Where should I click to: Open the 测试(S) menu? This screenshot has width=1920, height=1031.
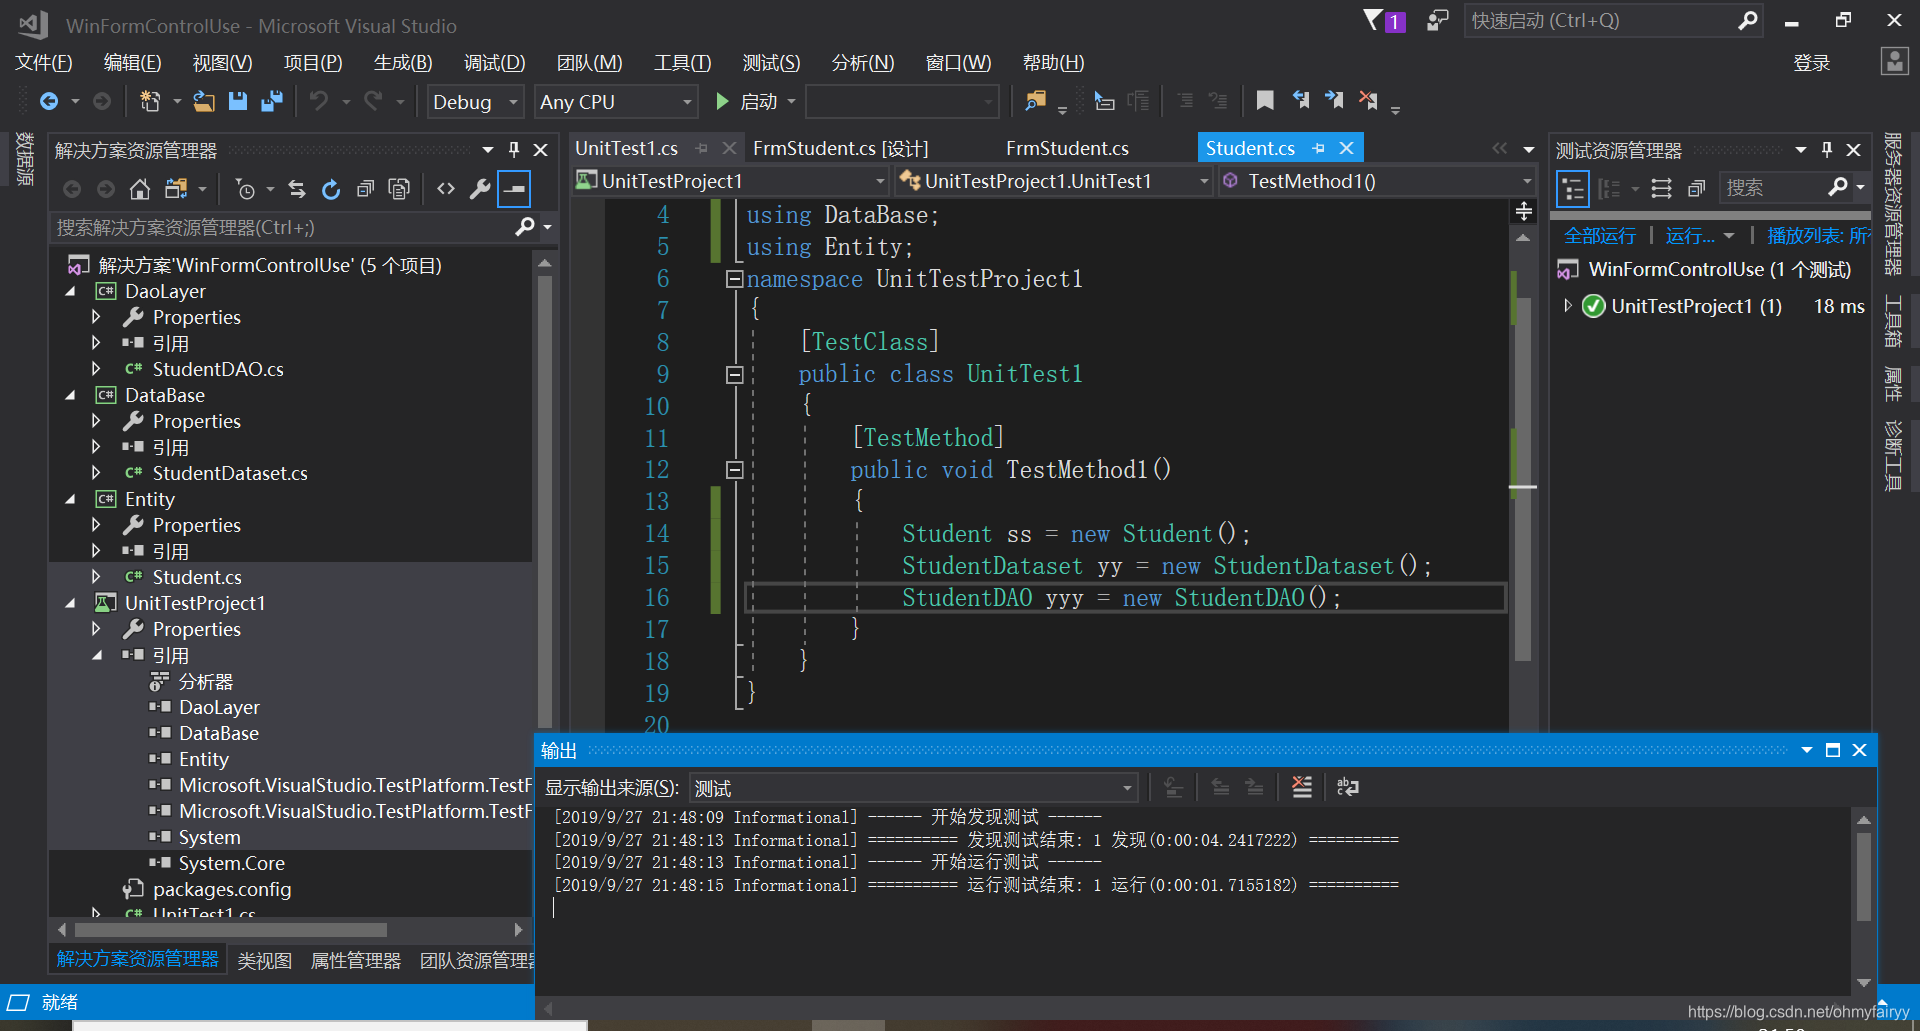(x=771, y=63)
